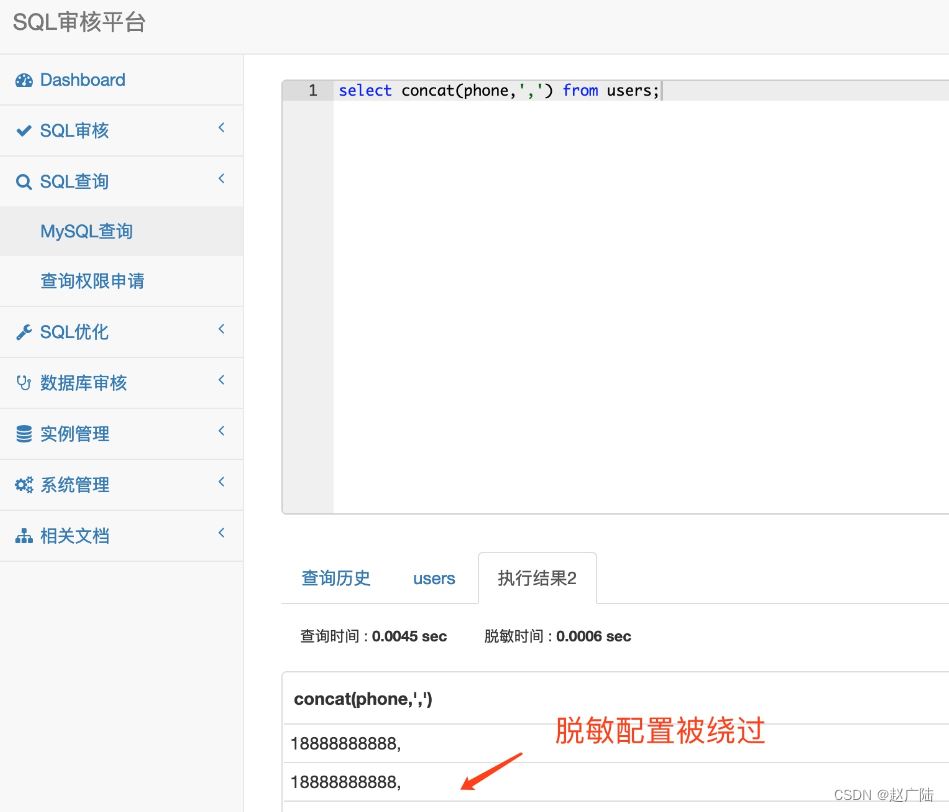Open the 相关文档 sidebar menu
Screen dimensions: 949x812
coord(121,536)
